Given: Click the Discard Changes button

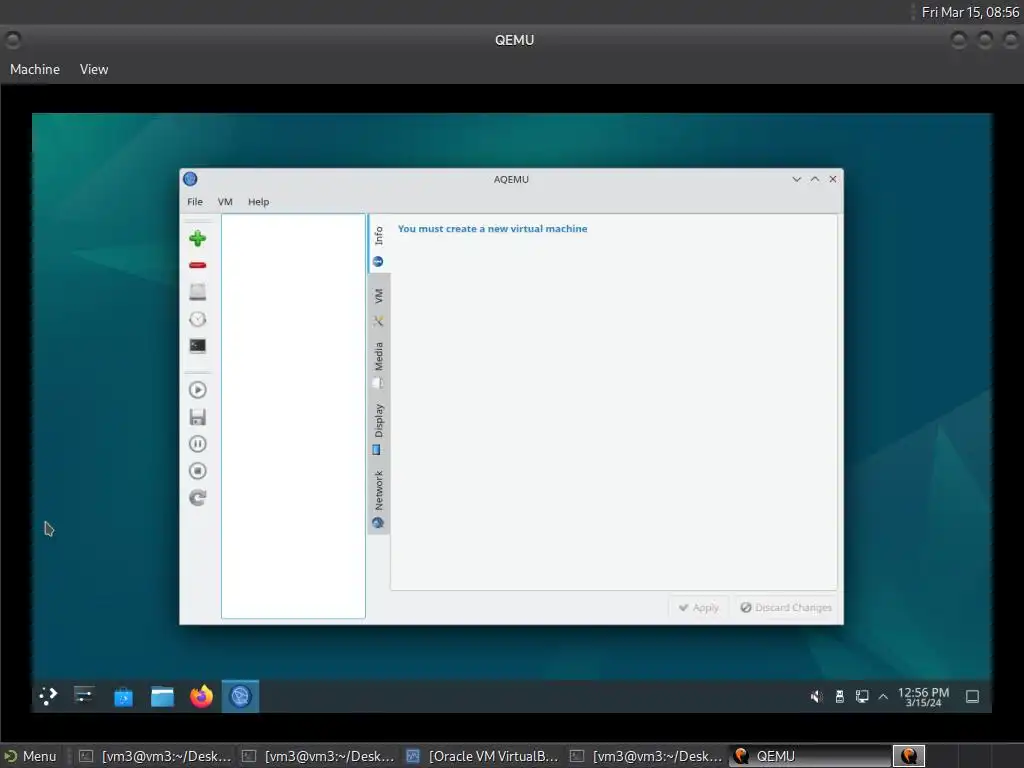Looking at the screenshot, I should 786,607.
